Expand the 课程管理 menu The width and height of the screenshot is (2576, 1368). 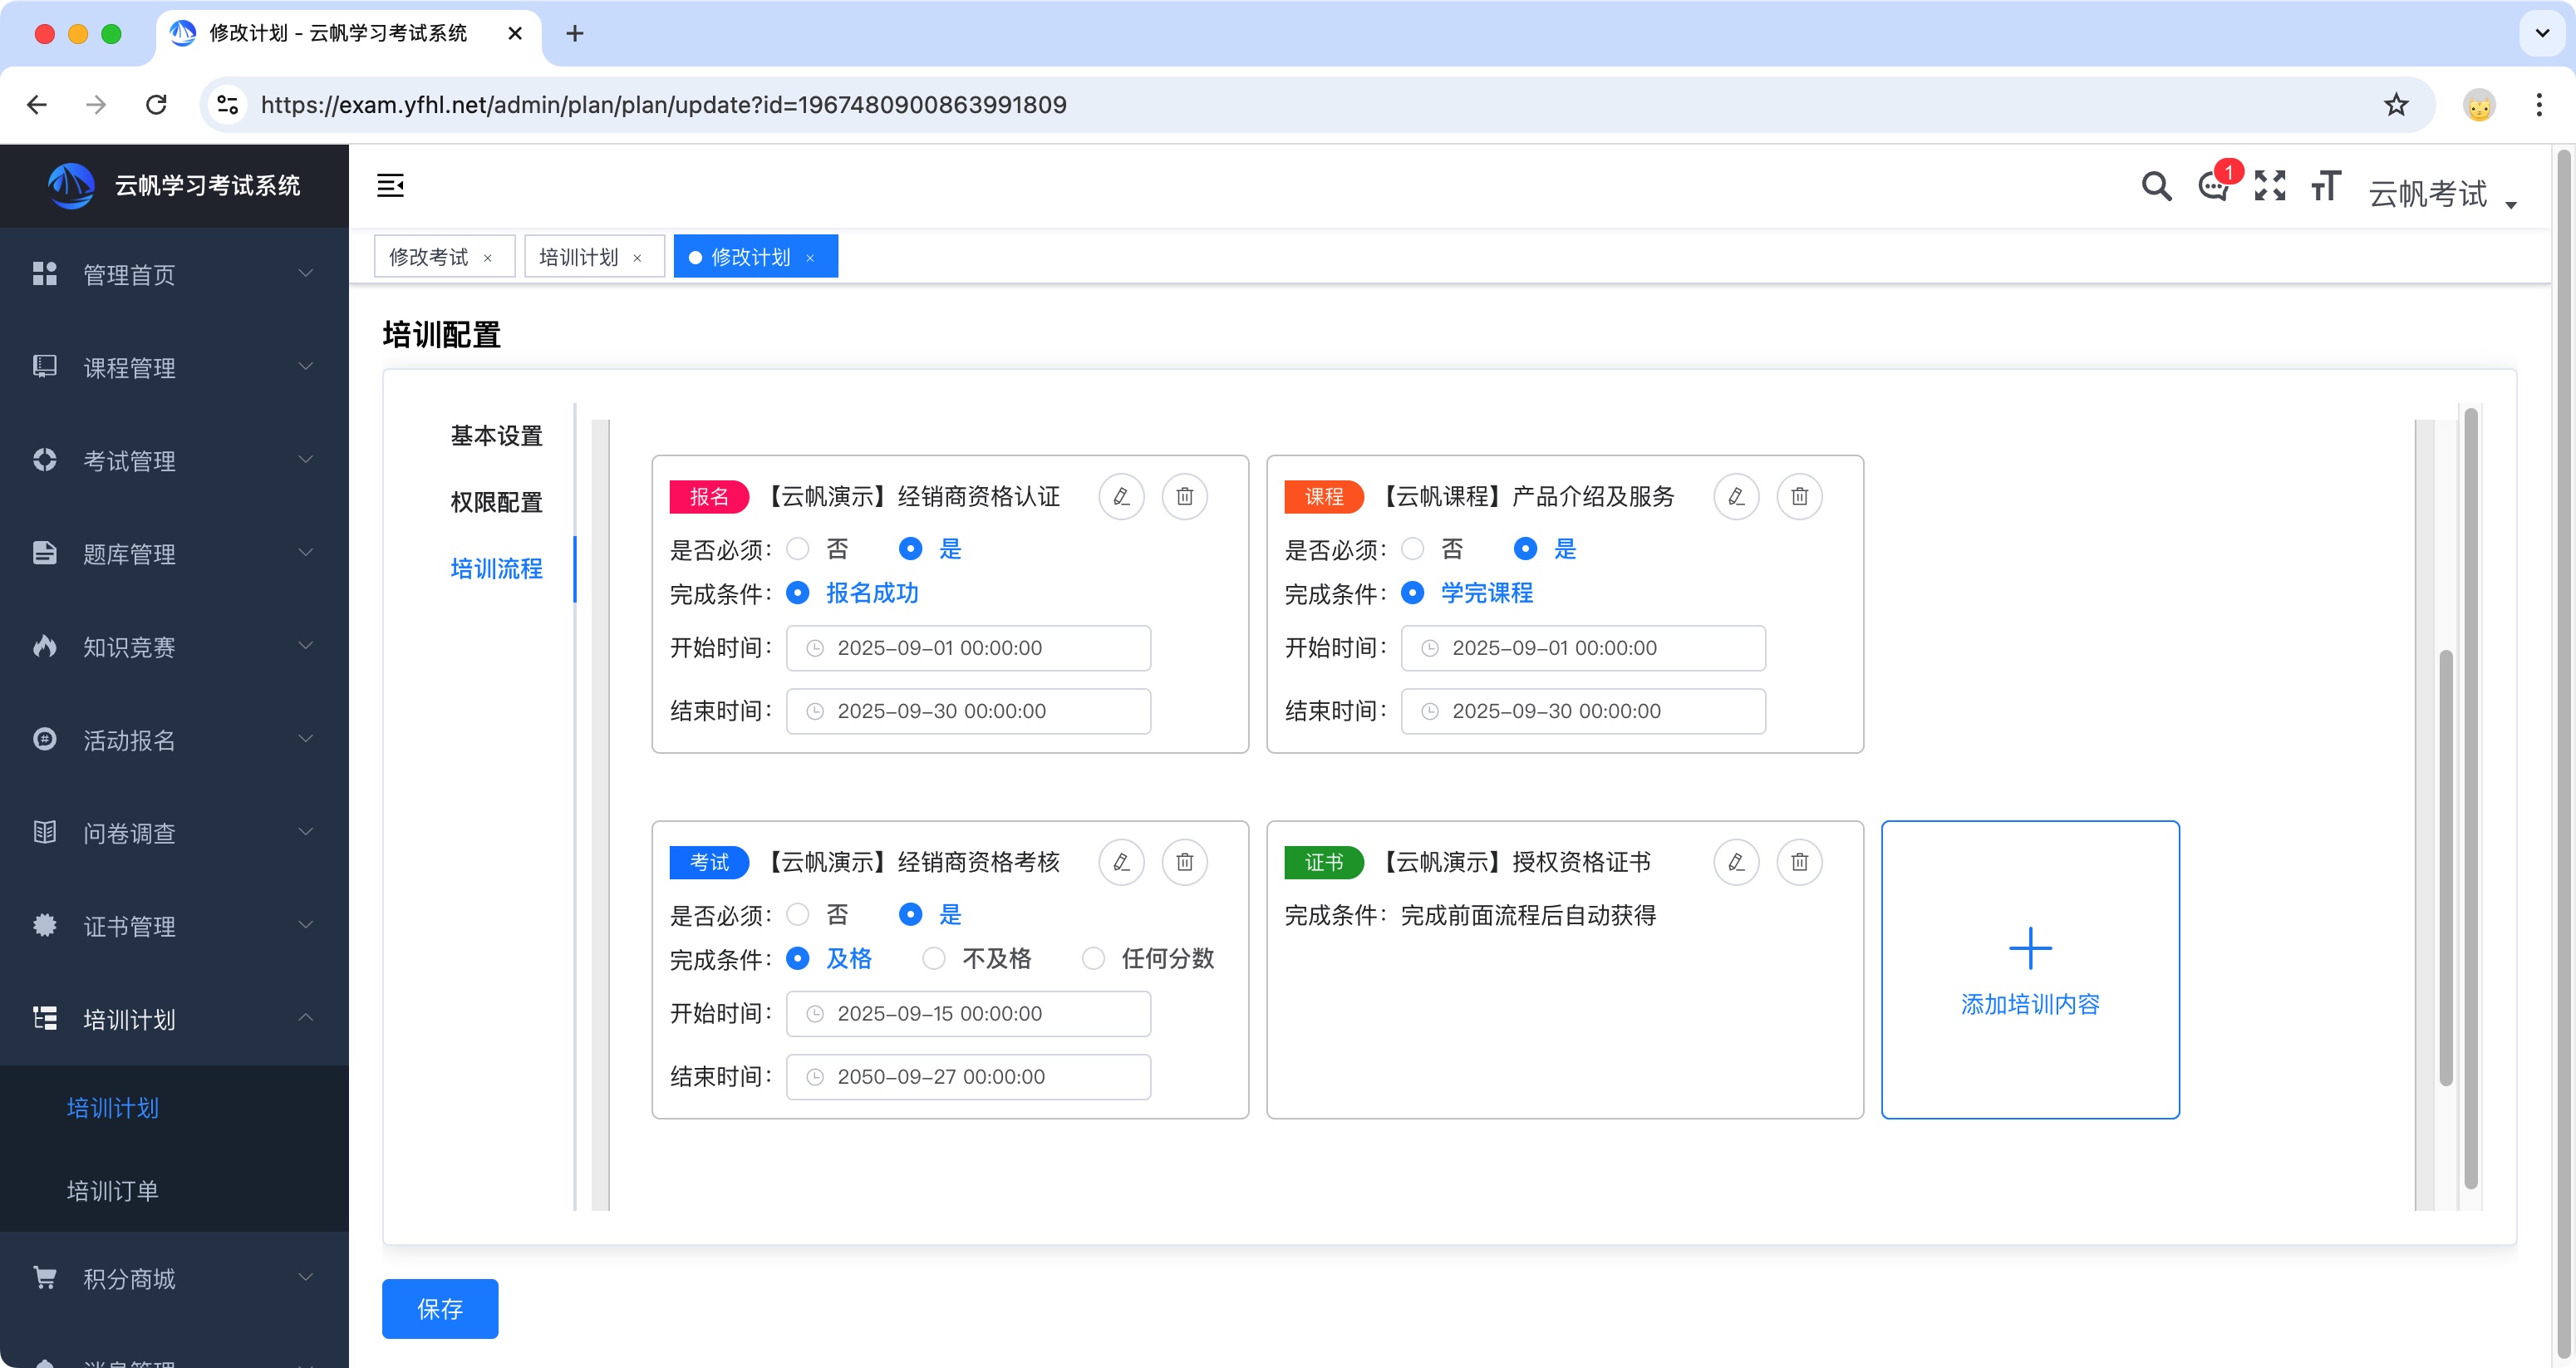point(130,366)
